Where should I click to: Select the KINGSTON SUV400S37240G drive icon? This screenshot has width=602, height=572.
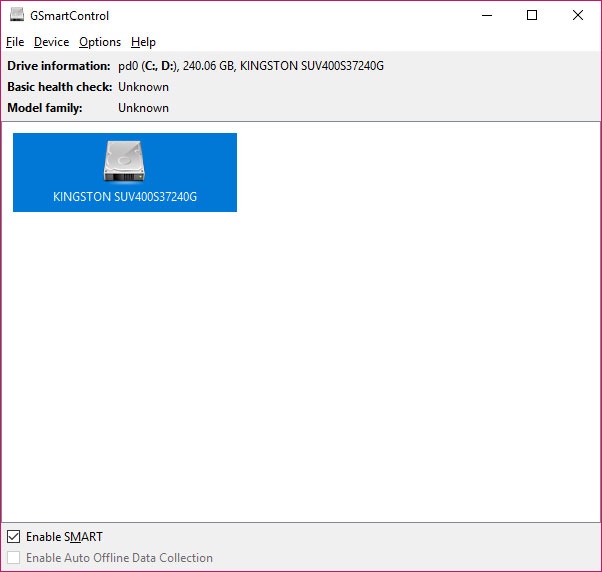124,162
